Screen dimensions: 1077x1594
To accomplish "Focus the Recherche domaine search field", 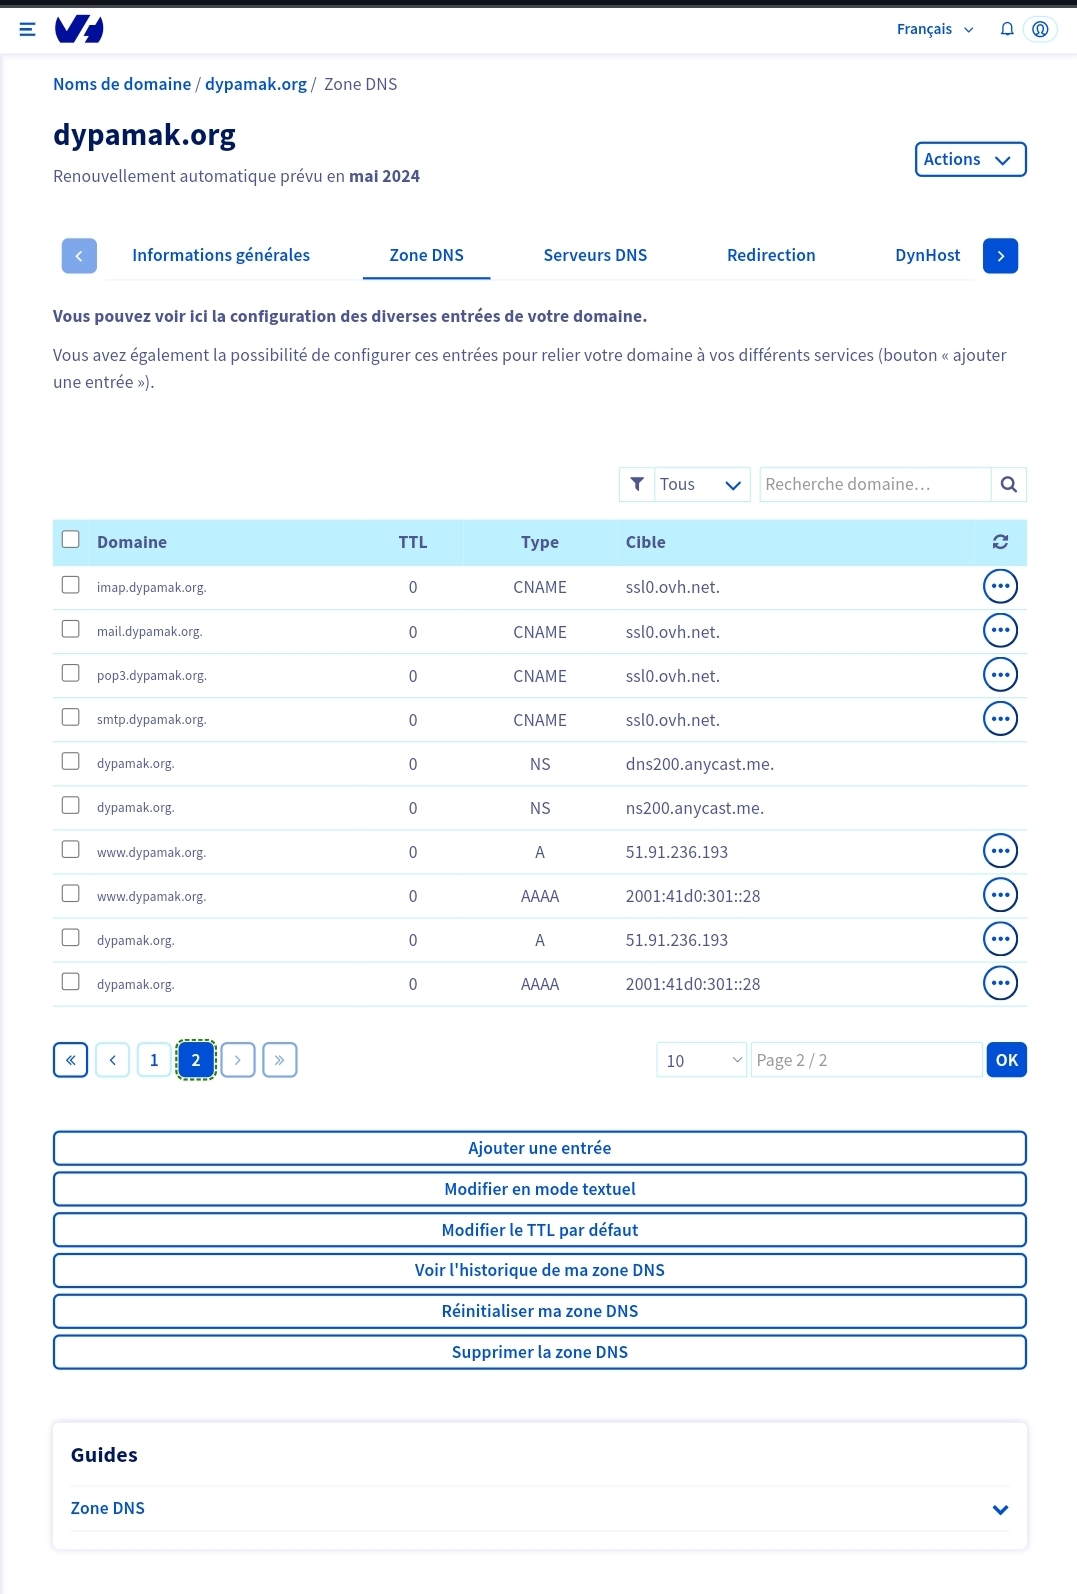I will 874,485.
